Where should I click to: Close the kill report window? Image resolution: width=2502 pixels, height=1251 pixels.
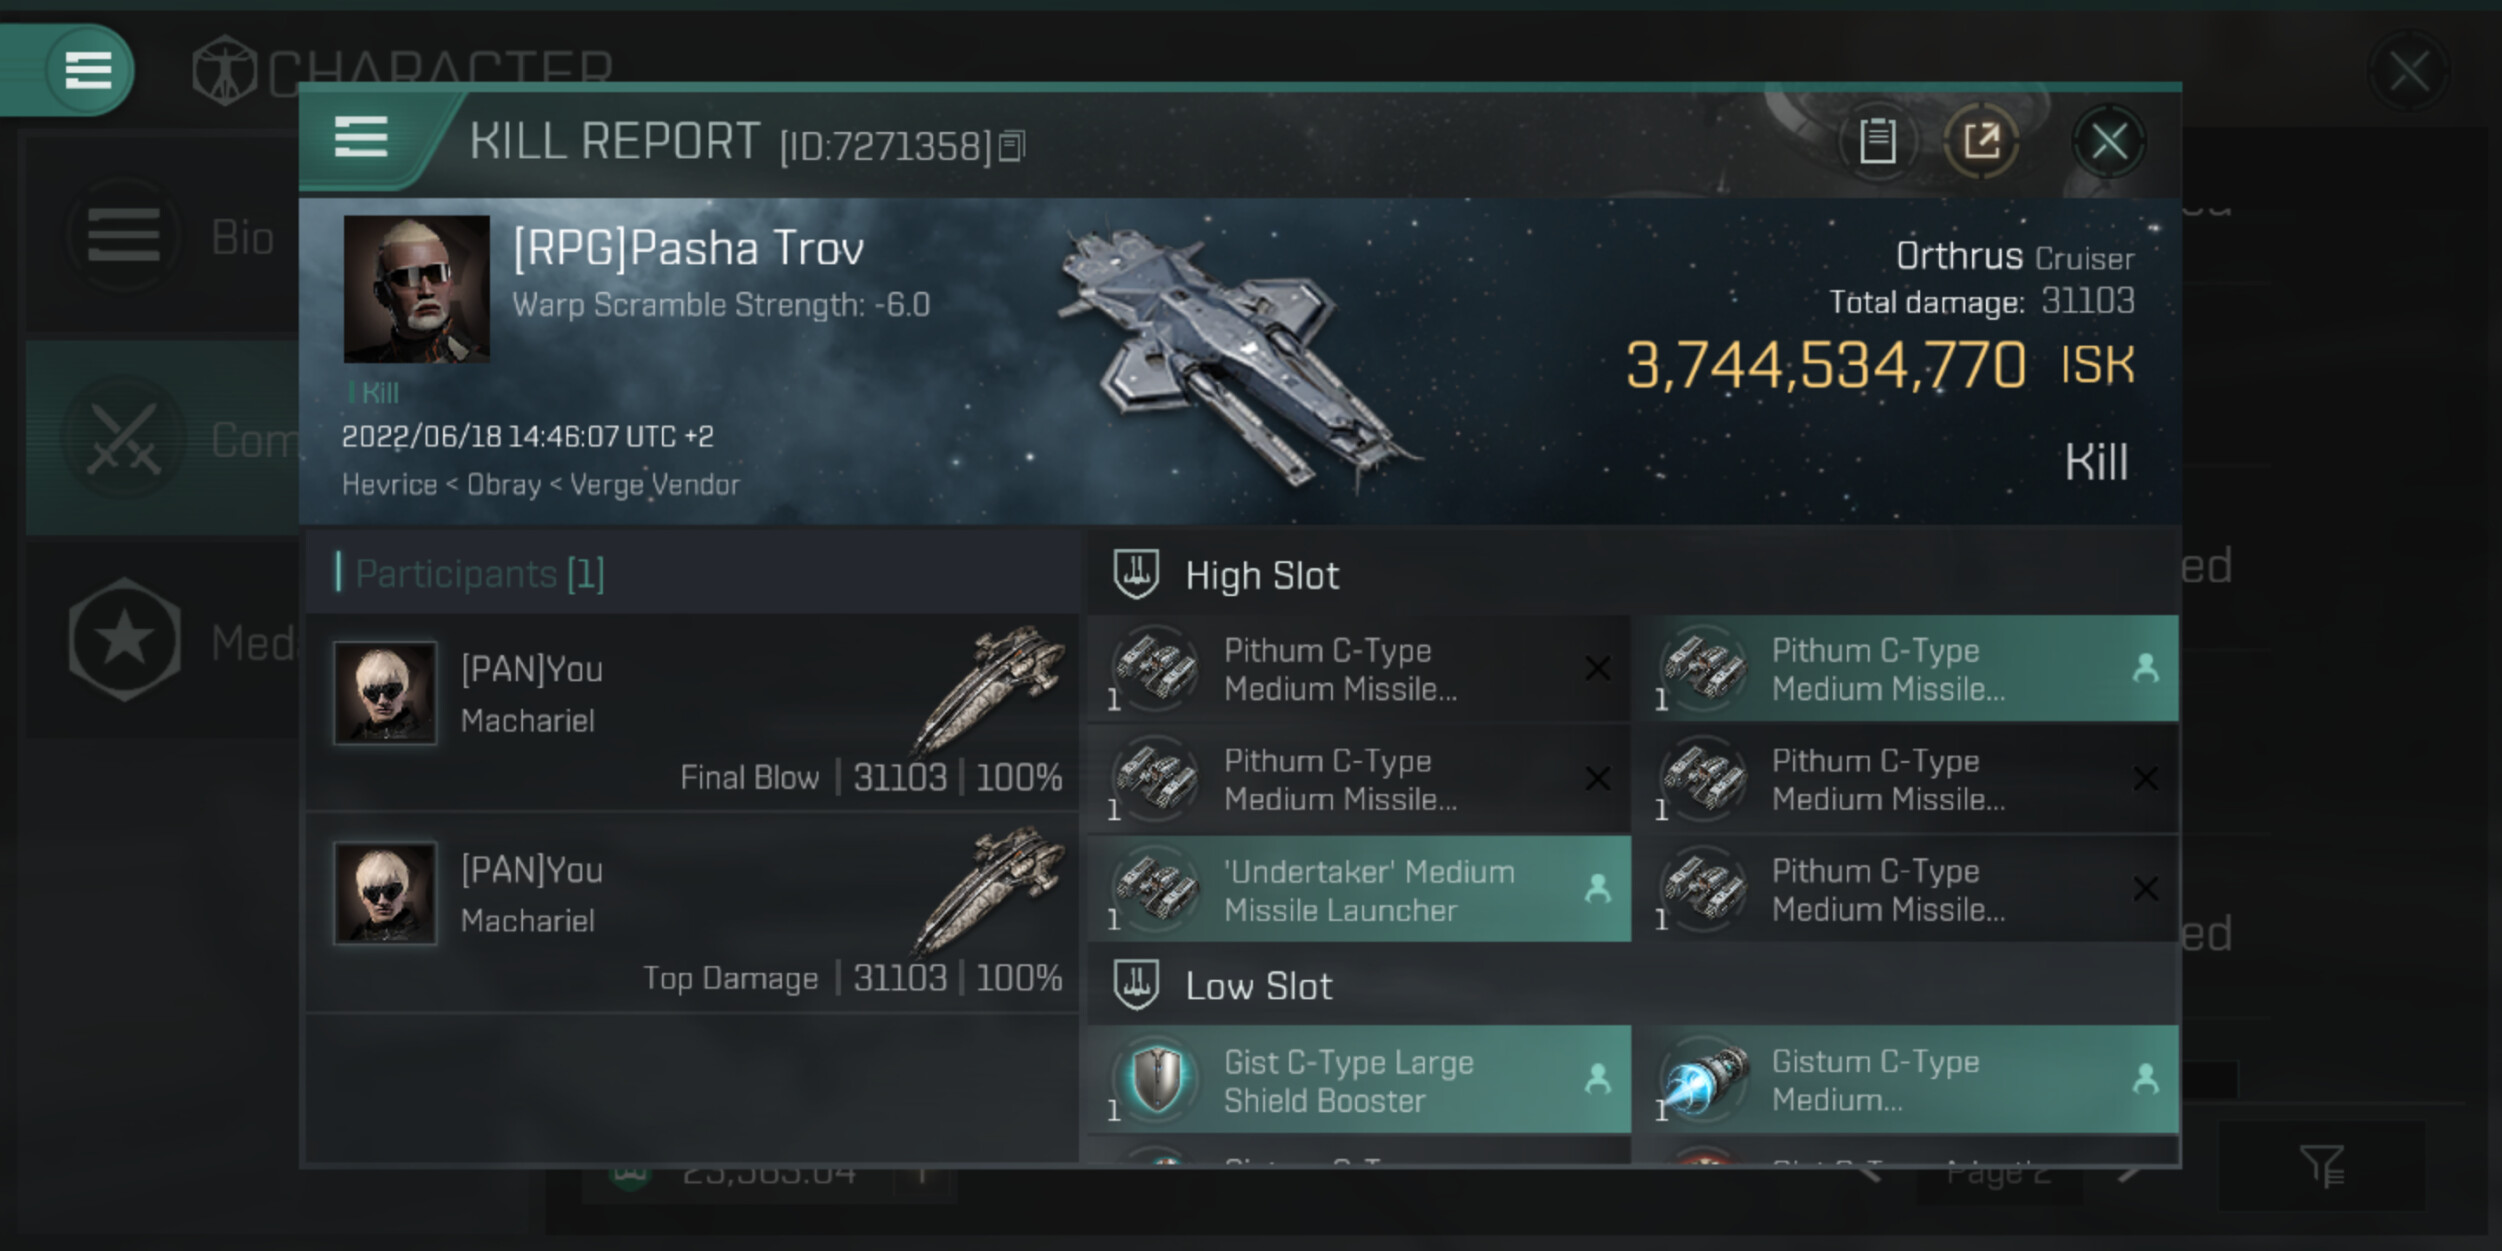pos(2109,141)
